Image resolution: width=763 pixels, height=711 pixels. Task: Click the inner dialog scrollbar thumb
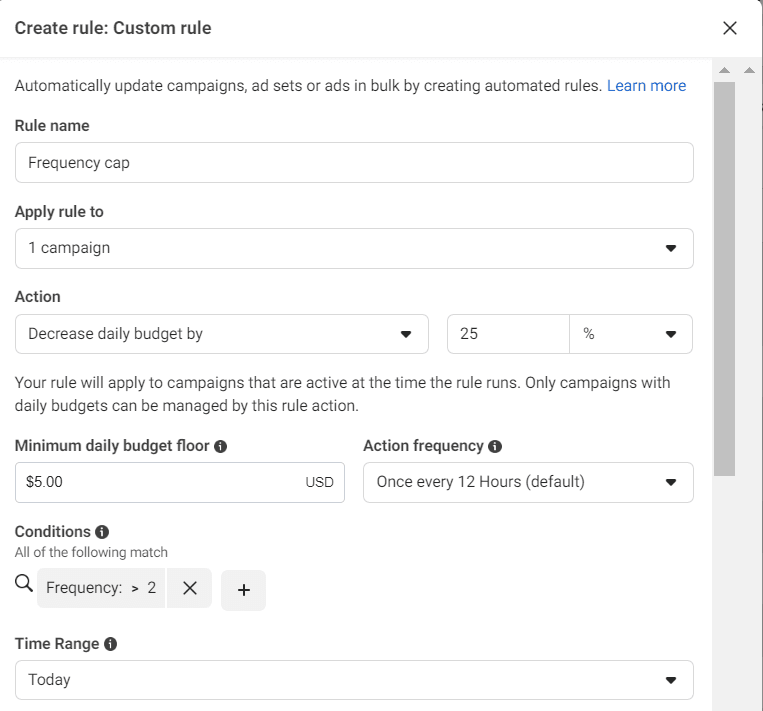tap(724, 279)
